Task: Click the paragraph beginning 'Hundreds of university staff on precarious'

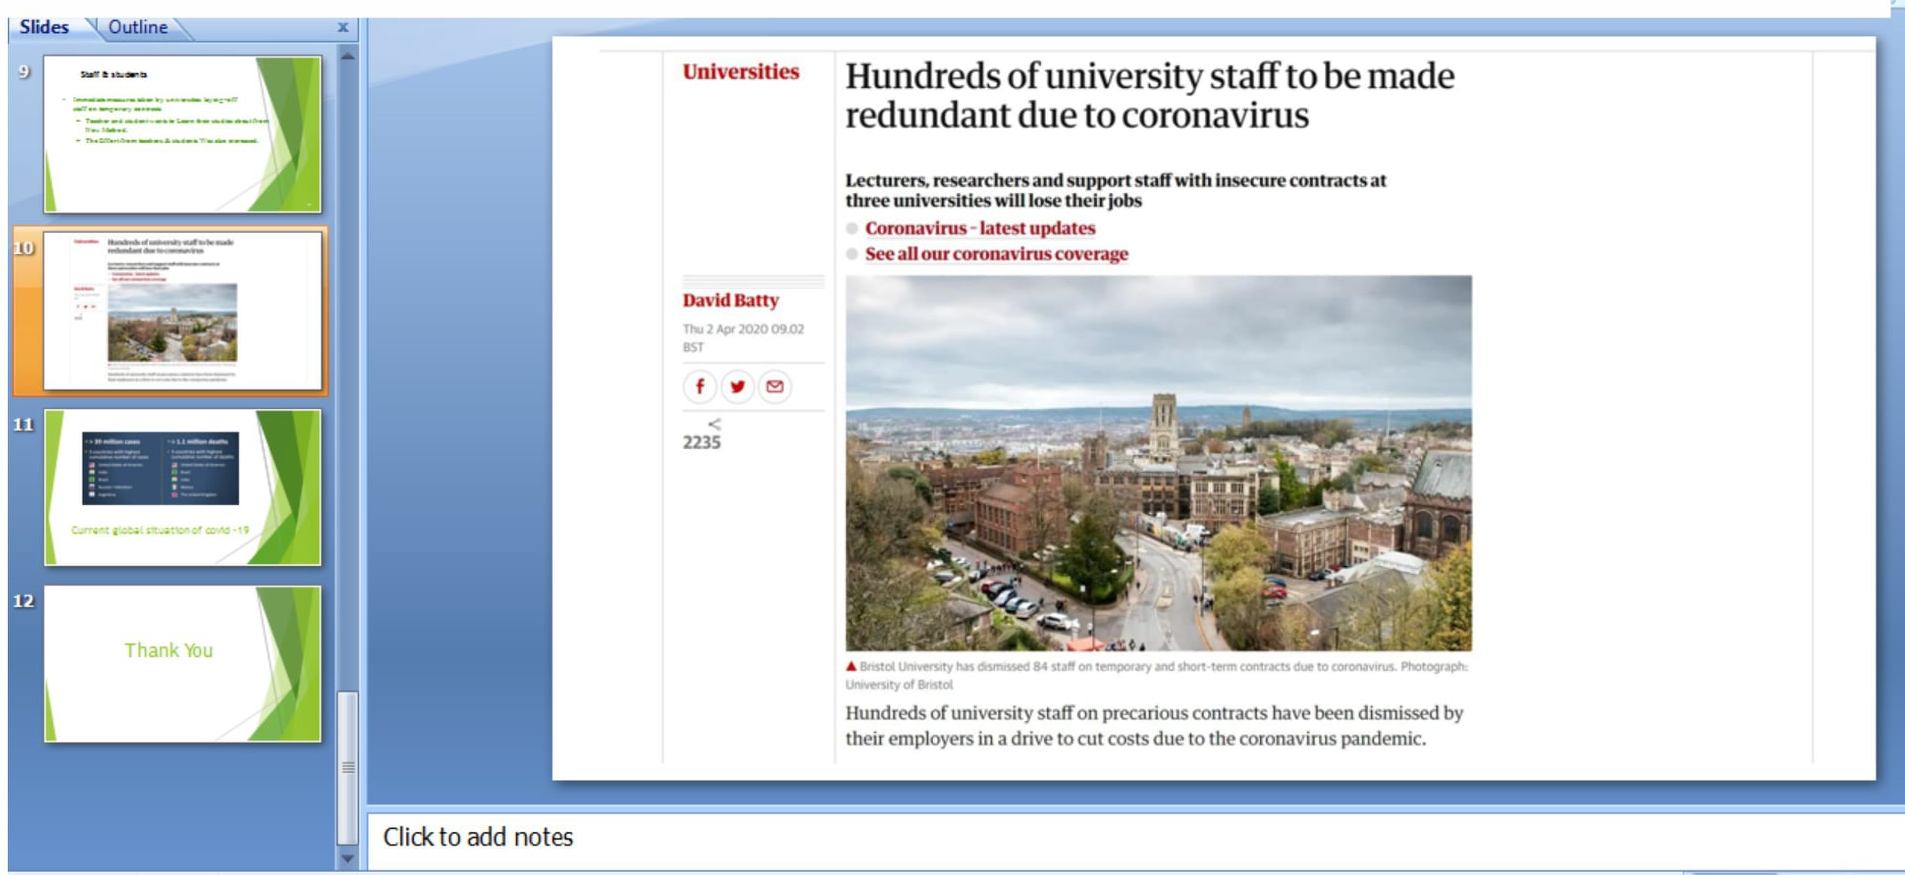Action: point(1155,726)
